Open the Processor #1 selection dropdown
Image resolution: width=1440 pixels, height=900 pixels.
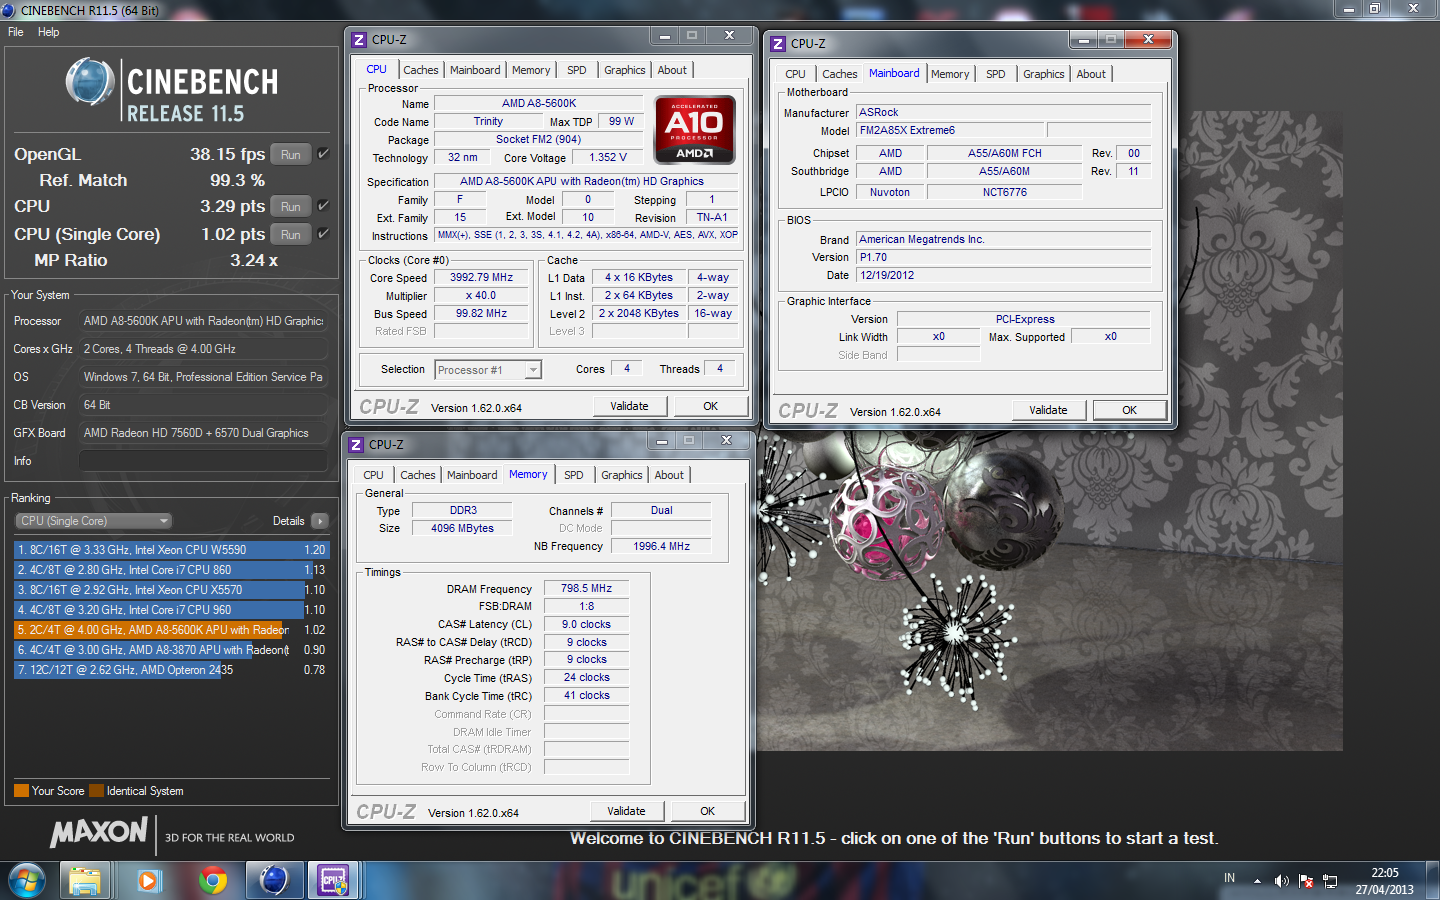coord(488,370)
